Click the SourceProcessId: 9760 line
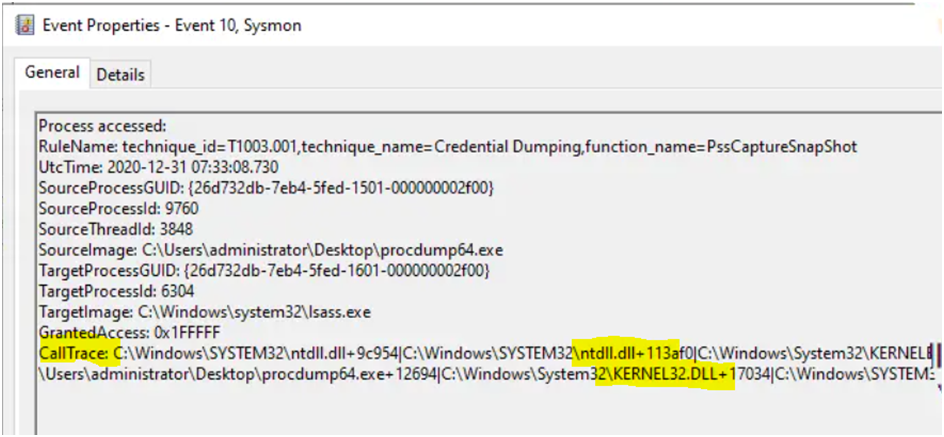The image size is (944, 437). (x=119, y=209)
